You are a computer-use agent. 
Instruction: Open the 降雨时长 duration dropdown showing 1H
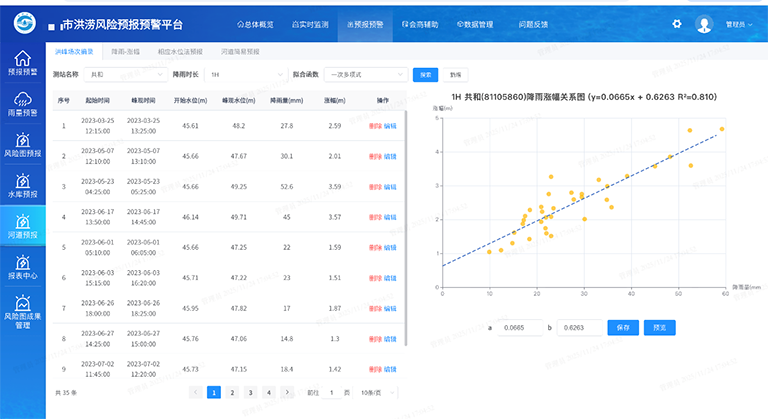coord(245,74)
